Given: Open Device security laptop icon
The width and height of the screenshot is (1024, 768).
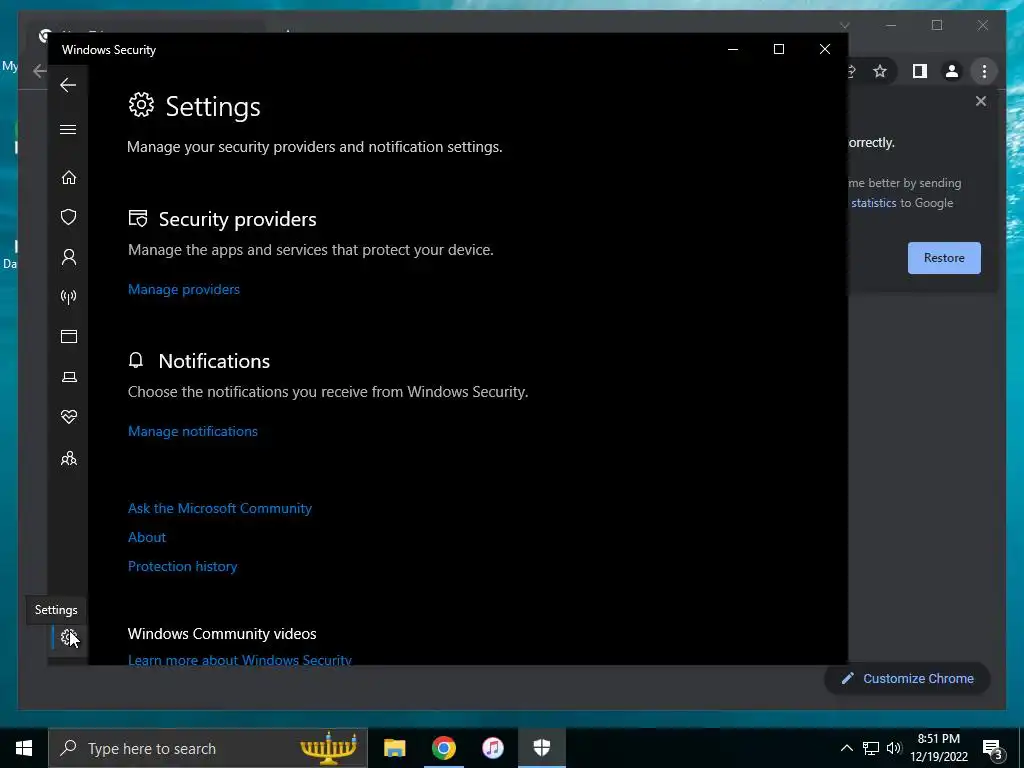Looking at the screenshot, I should (x=69, y=377).
